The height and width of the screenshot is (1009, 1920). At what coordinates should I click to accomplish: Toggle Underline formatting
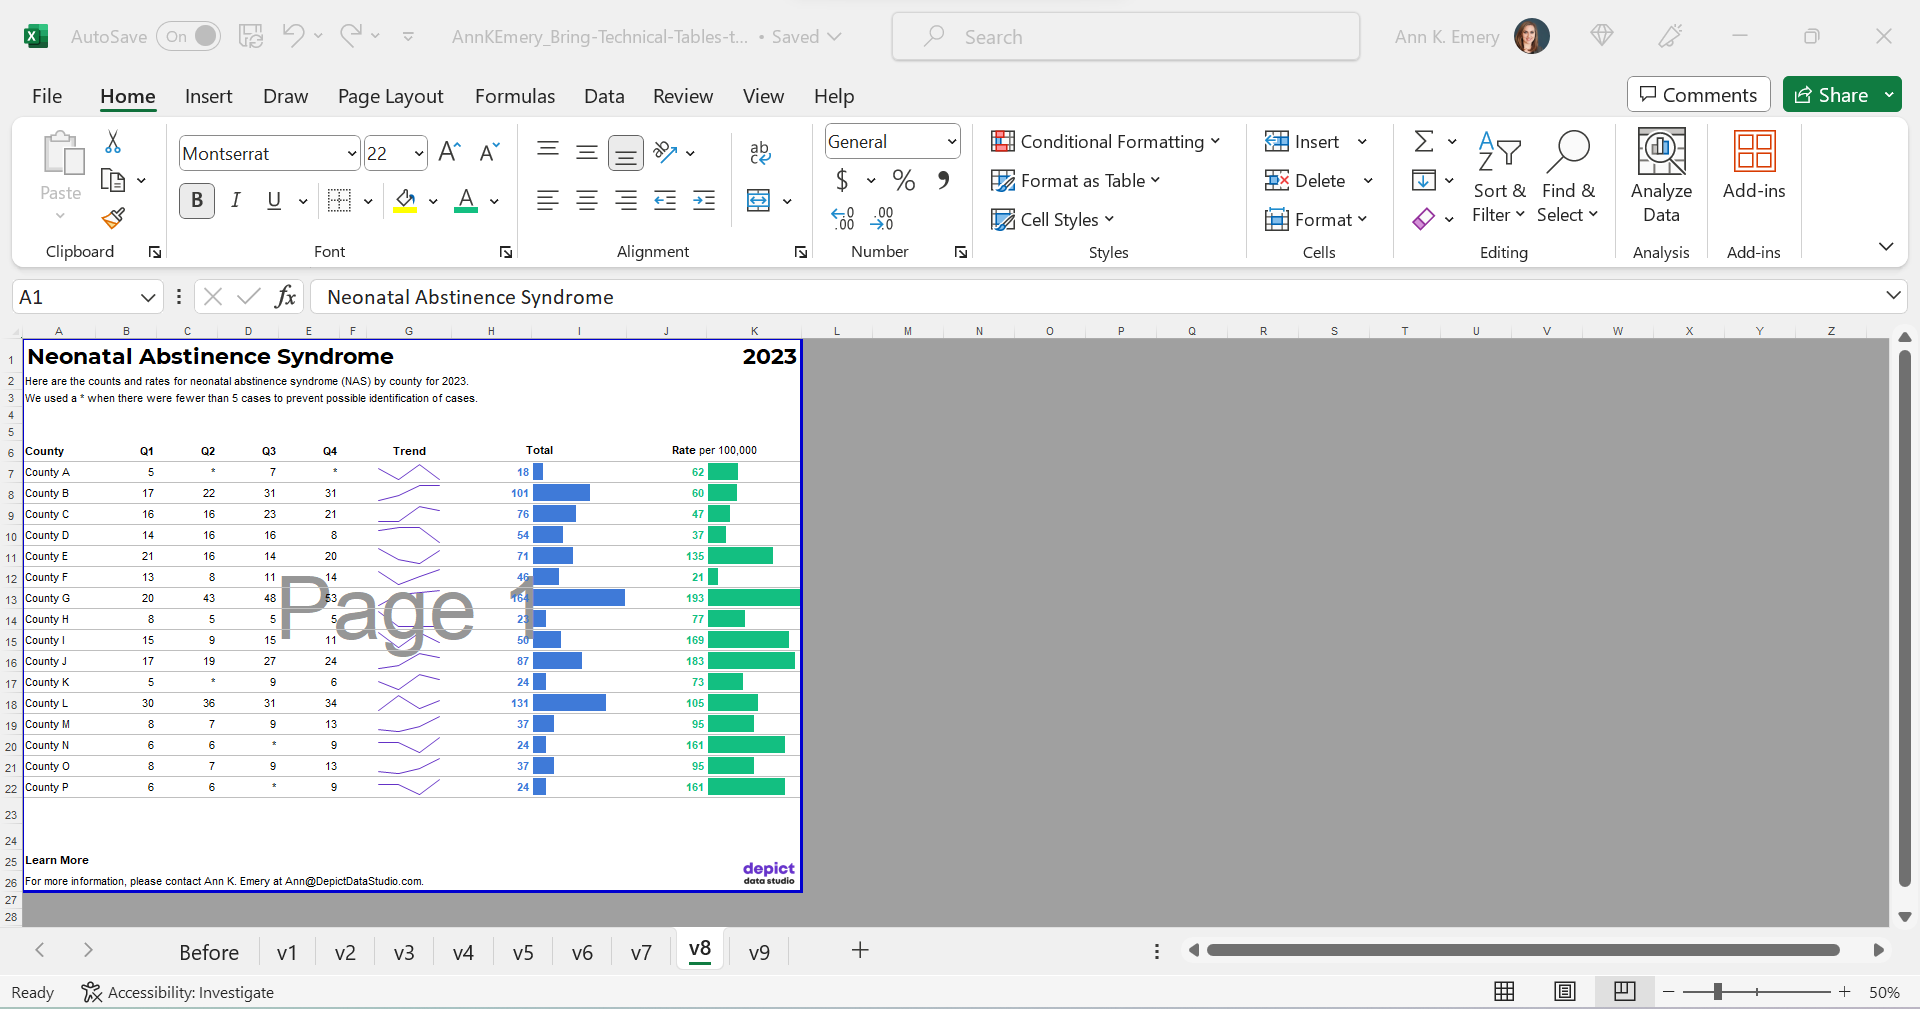tap(274, 200)
